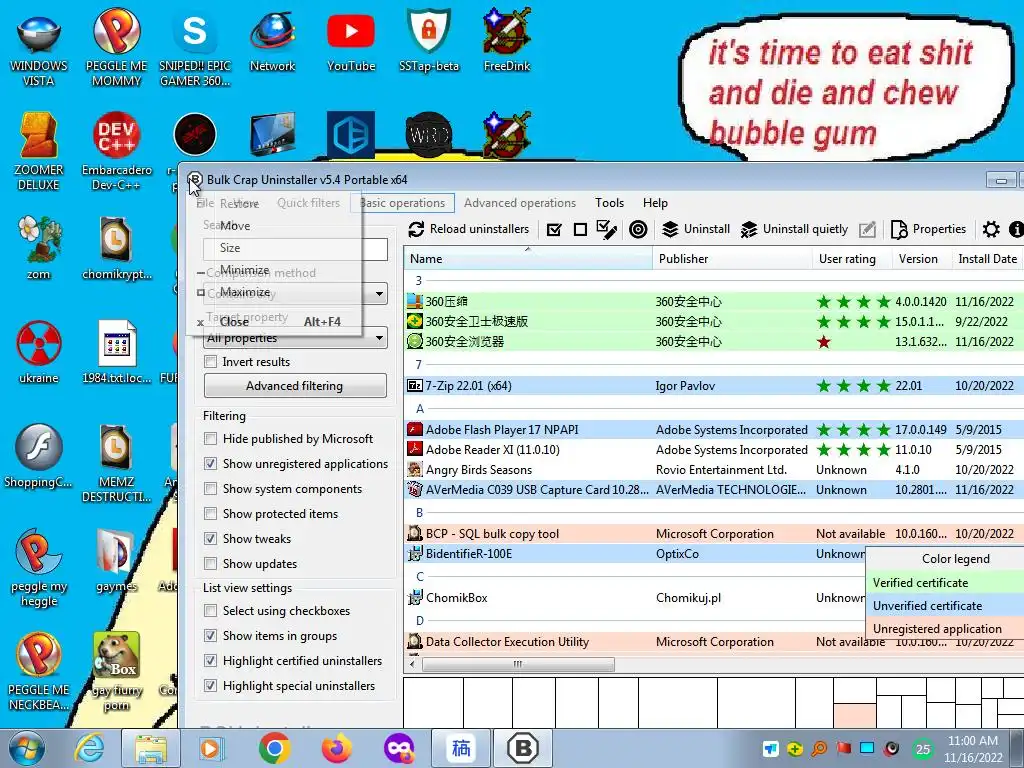Select the Angry Birds Seasons entry
The height and width of the screenshot is (768, 1024).
714,470
